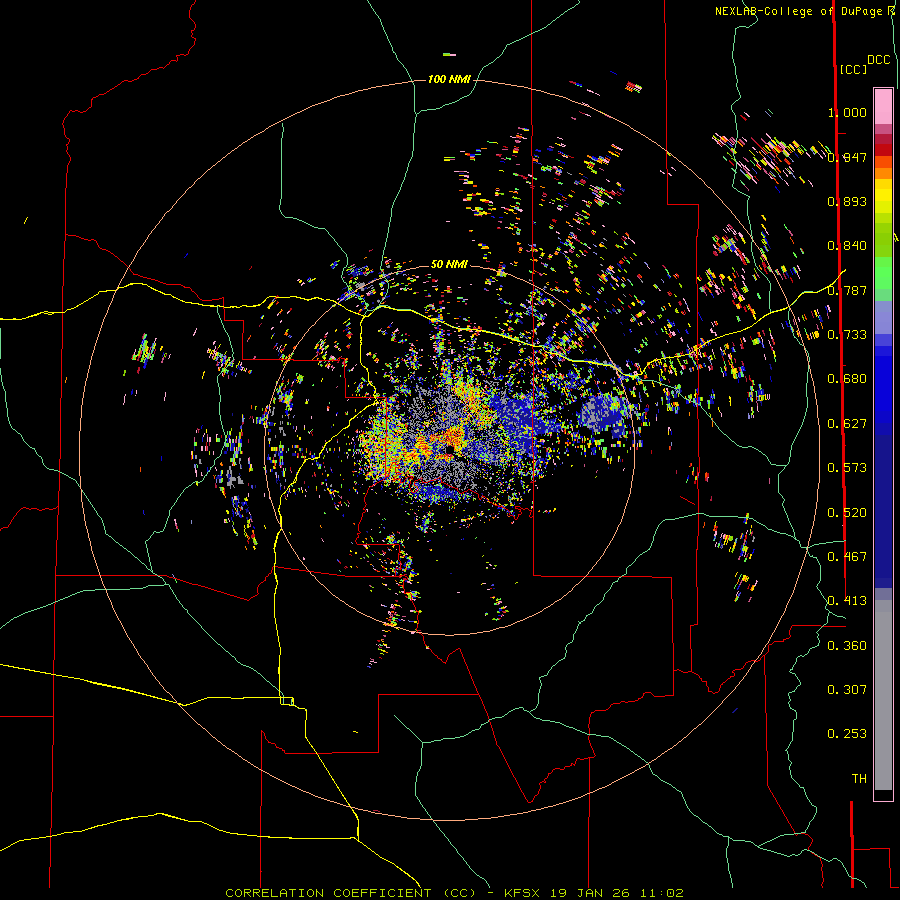Click the TH threshold label
Image resolution: width=900 pixels, height=900 pixels.
[859, 779]
